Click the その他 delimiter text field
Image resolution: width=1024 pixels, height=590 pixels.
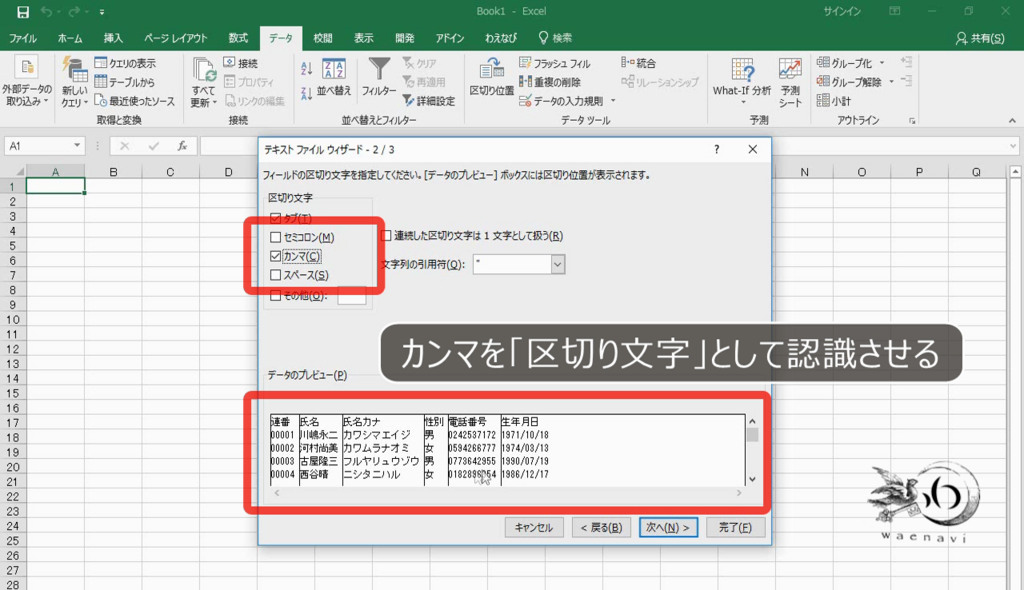click(x=351, y=295)
